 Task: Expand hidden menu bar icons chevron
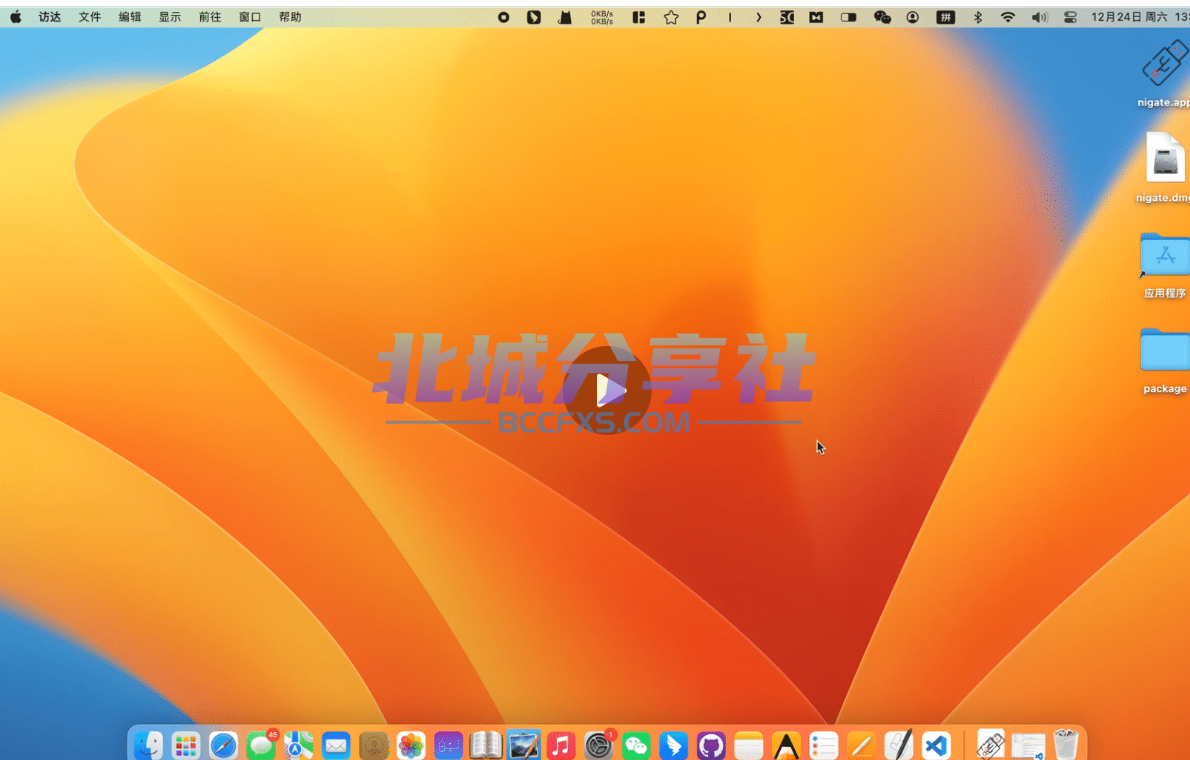coord(758,17)
